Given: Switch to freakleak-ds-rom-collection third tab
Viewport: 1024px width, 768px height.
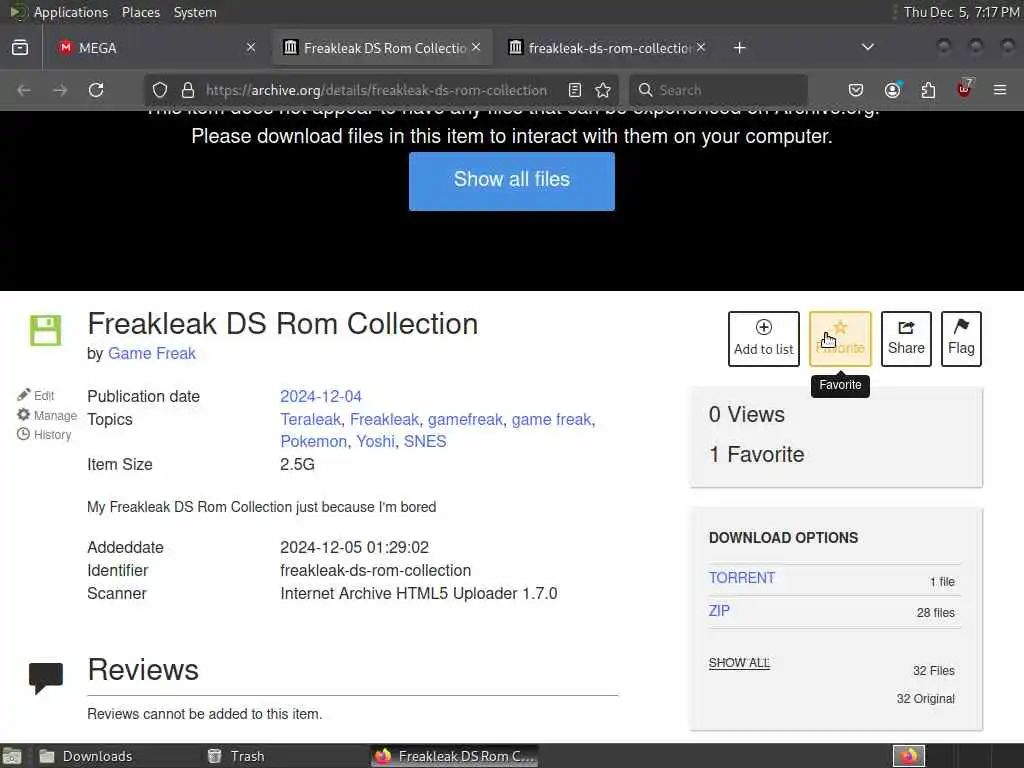Looking at the screenshot, I should tap(607, 48).
